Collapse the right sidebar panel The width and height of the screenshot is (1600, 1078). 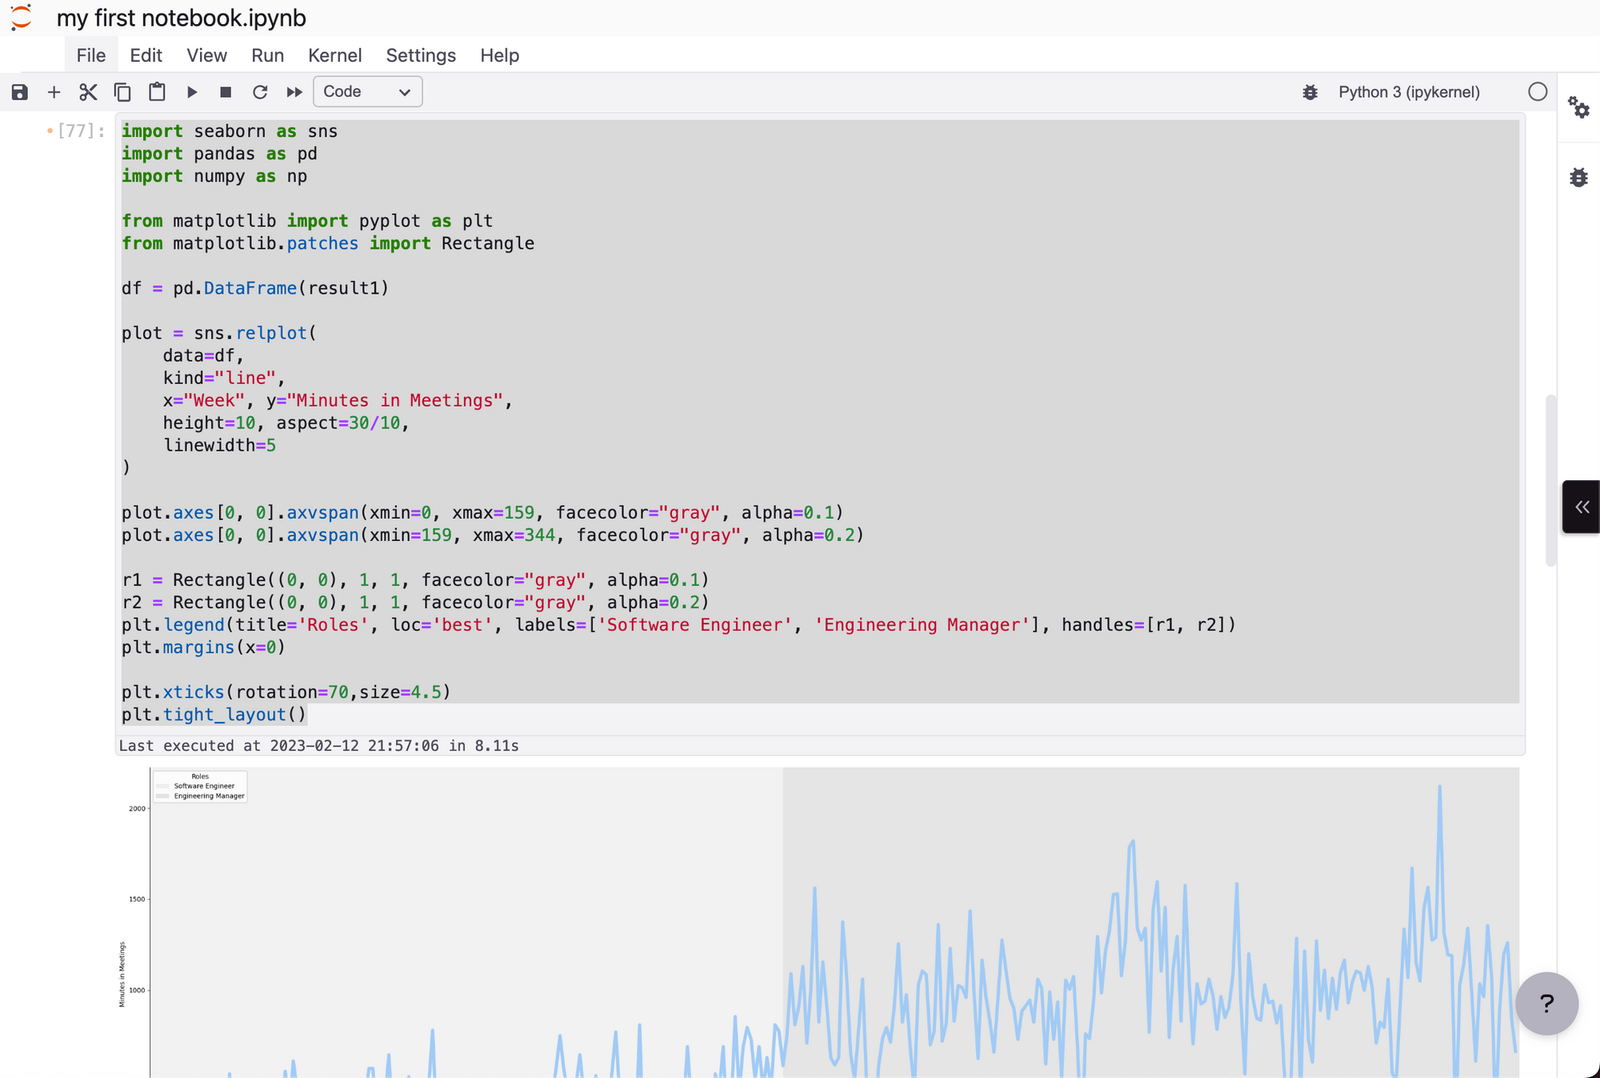click(1580, 507)
